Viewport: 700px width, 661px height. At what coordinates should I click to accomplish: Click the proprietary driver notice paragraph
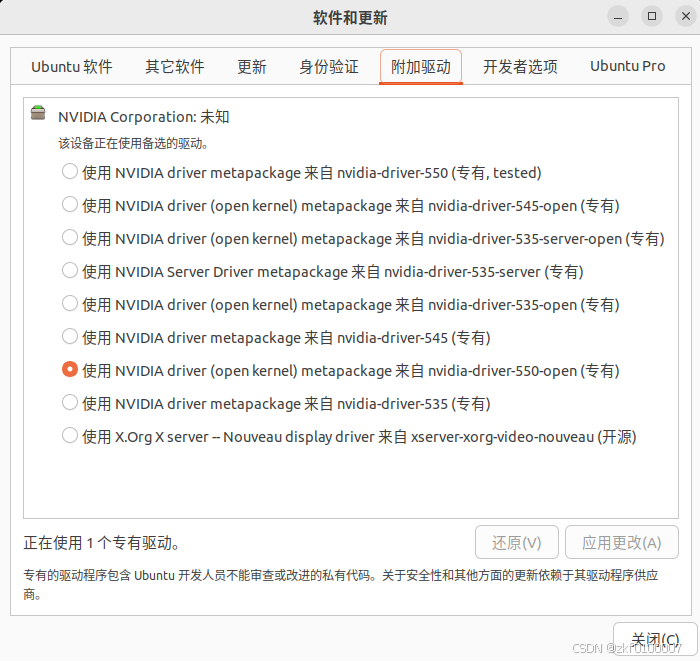pos(341,585)
